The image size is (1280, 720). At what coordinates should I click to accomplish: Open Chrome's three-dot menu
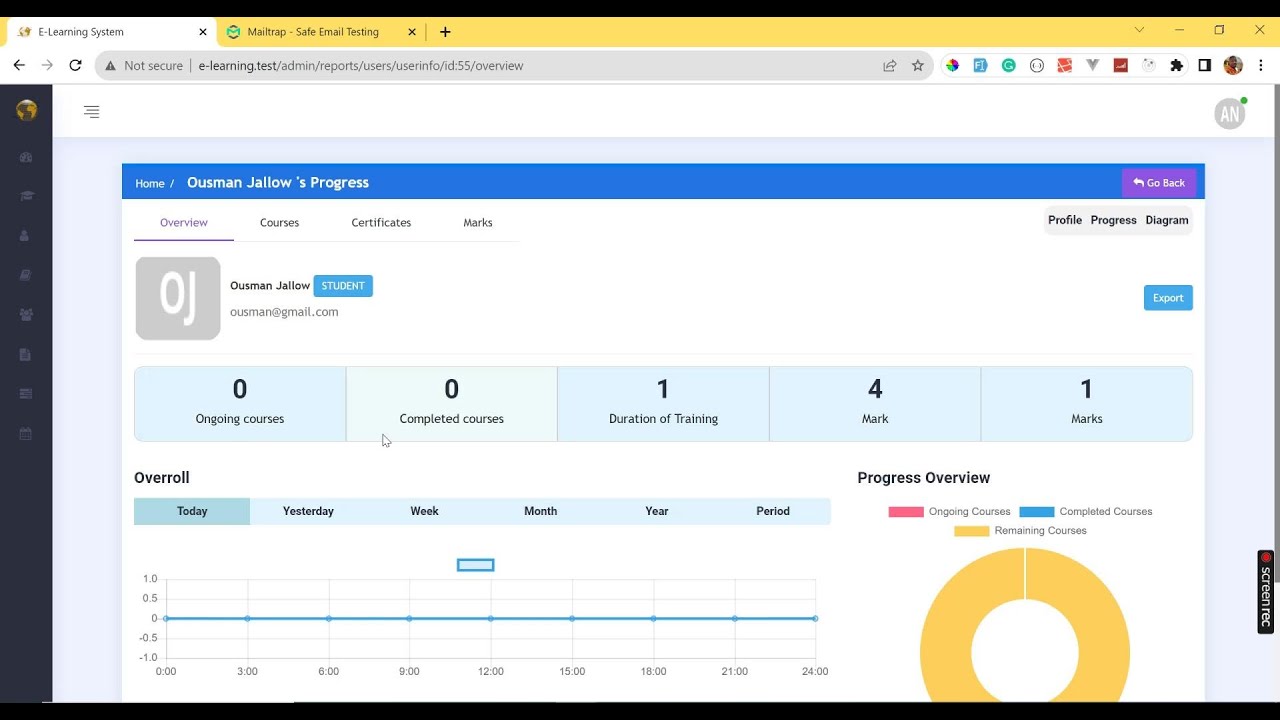pyautogui.click(x=1261, y=65)
